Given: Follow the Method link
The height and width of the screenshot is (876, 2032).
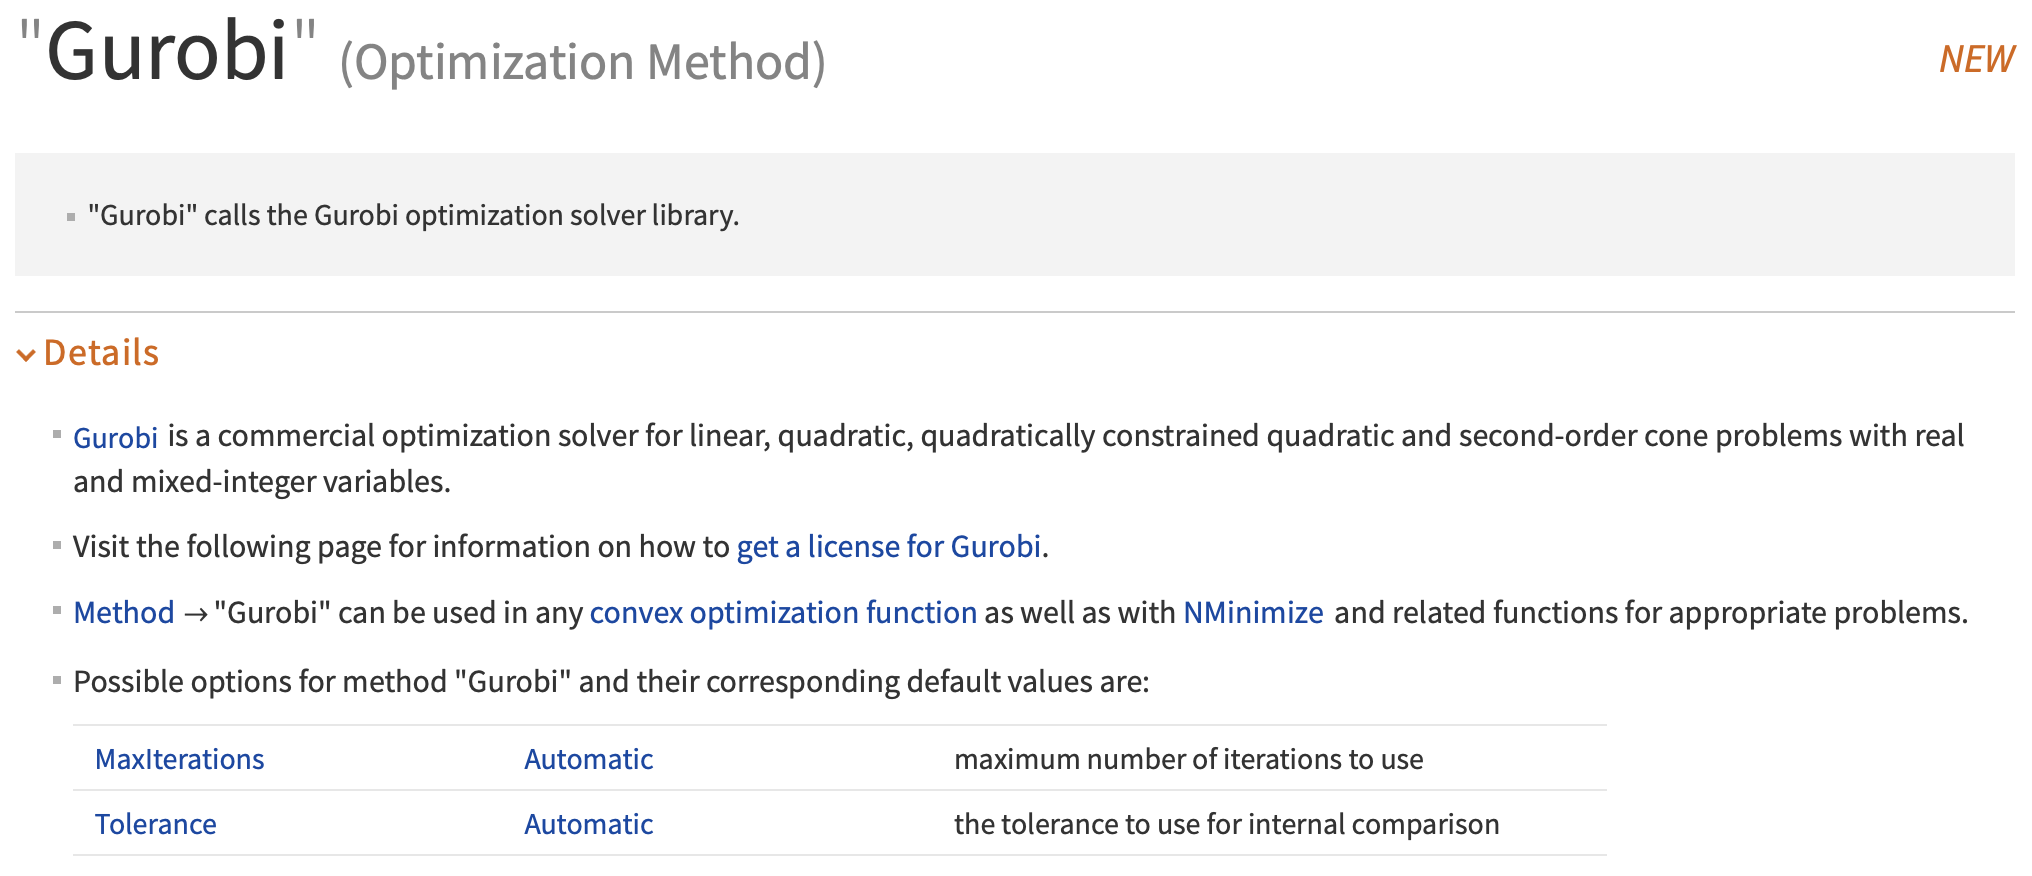Looking at the screenshot, I should (124, 613).
